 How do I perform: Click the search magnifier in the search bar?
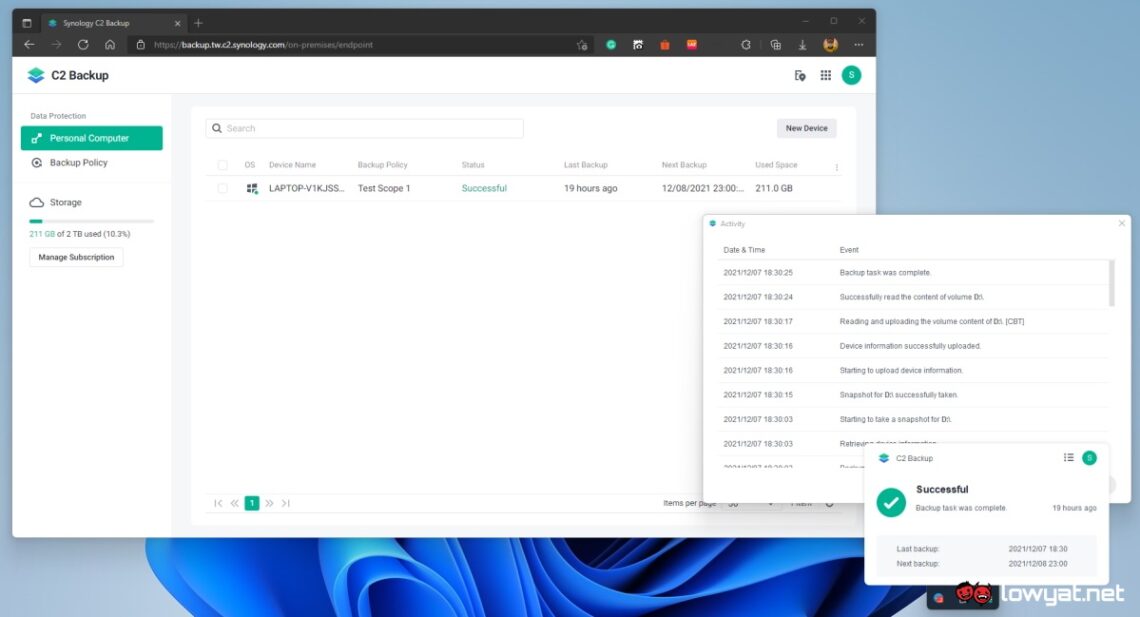click(x=217, y=128)
